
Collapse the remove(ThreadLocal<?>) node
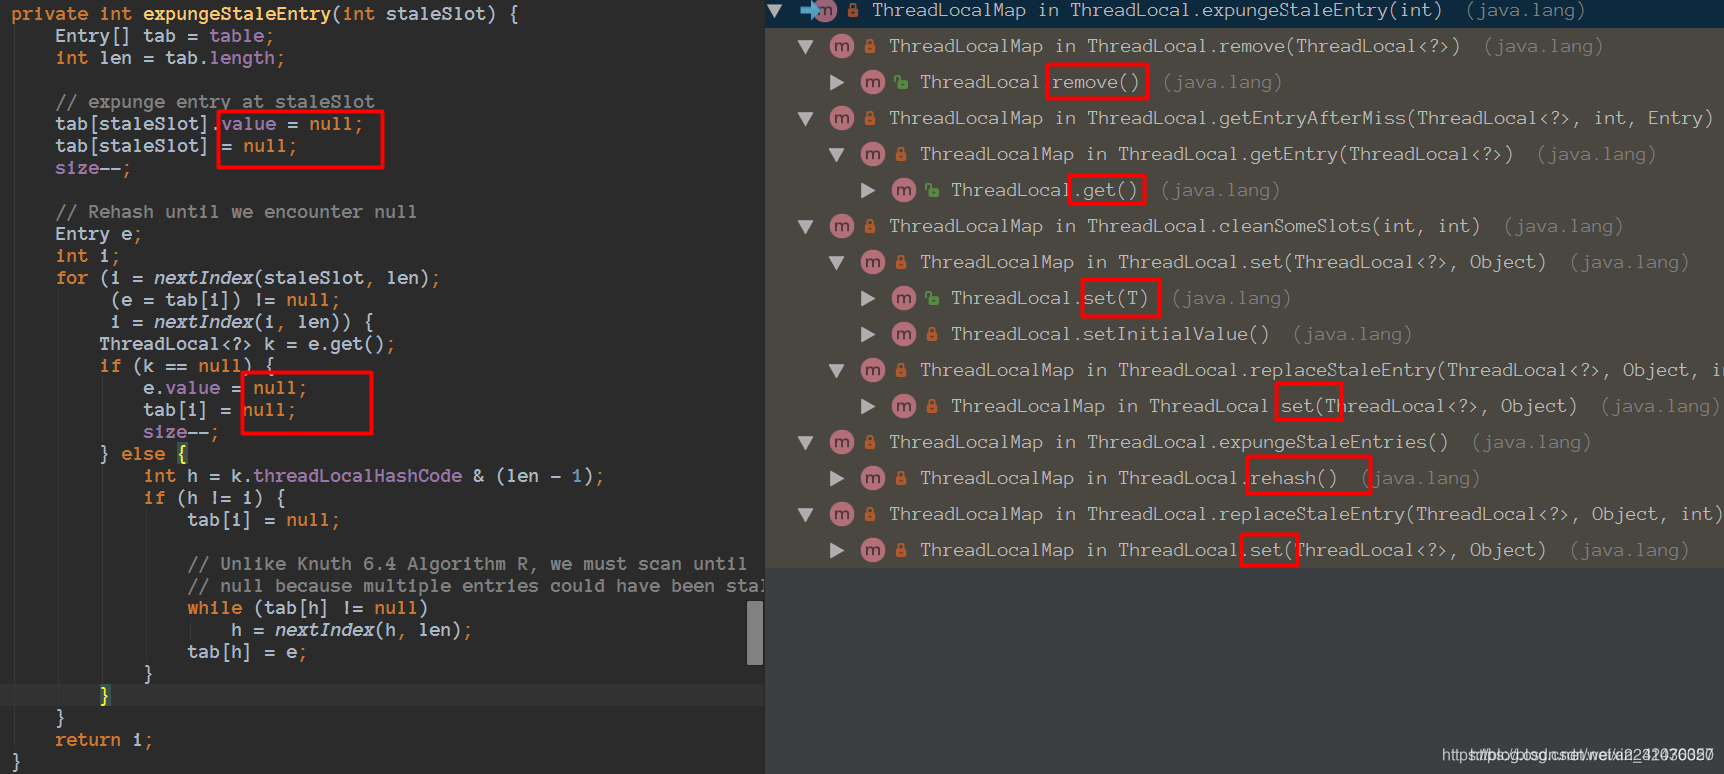(x=806, y=47)
